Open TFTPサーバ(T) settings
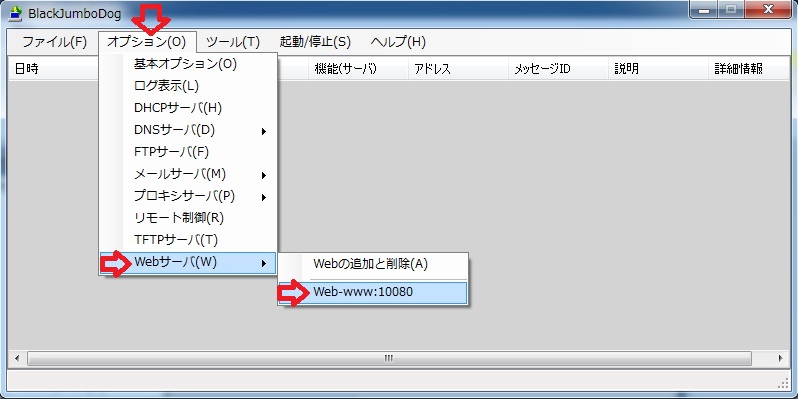The height and width of the screenshot is (399, 798). tap(188, 240)
